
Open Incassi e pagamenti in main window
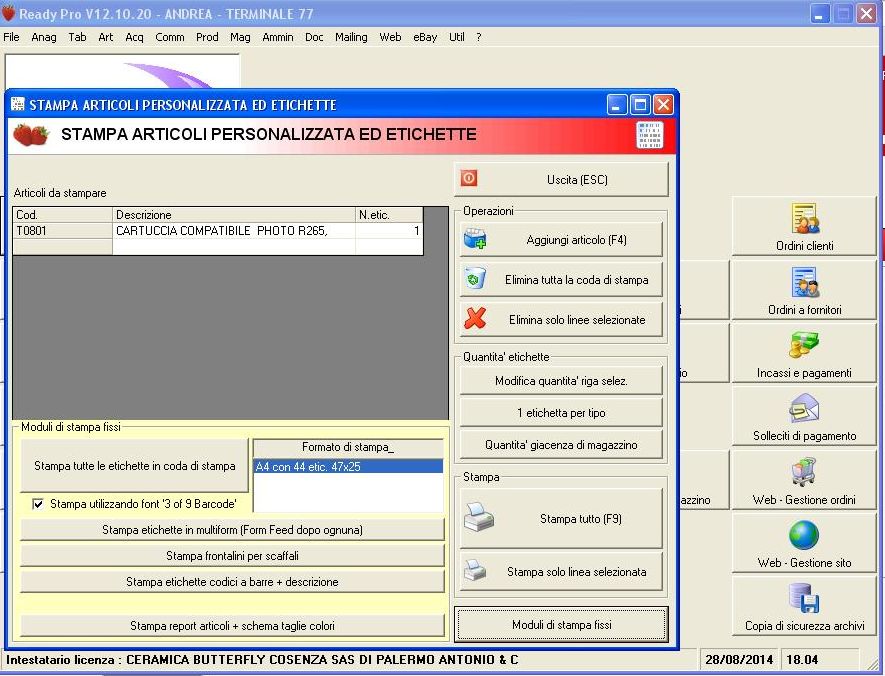point(804,353)
